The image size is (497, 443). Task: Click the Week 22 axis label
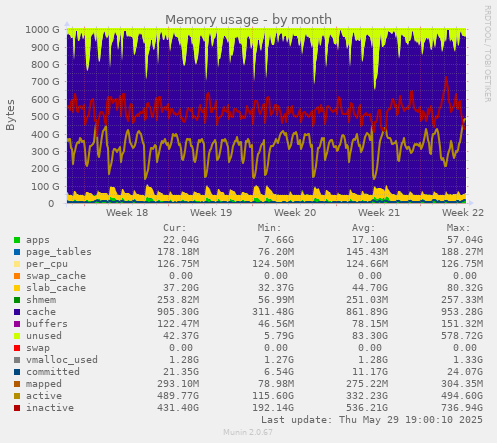pyautogui.click(x=463, y=213)
